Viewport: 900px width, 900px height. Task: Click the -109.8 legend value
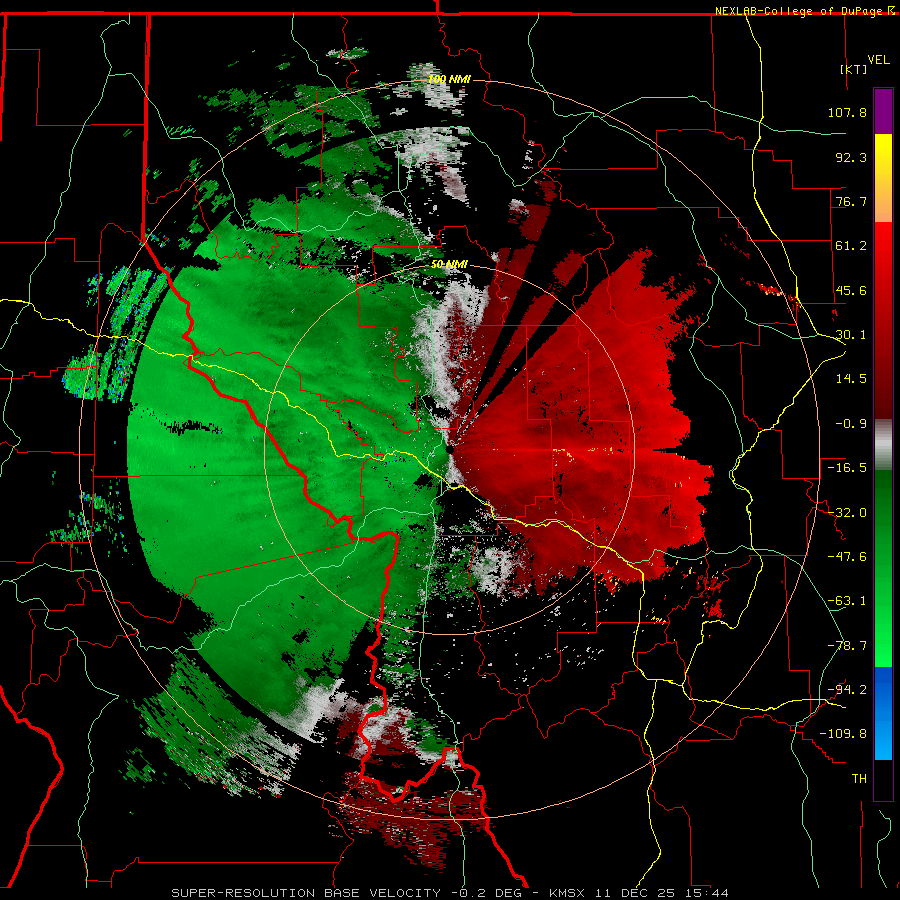[x=843, y=734]
